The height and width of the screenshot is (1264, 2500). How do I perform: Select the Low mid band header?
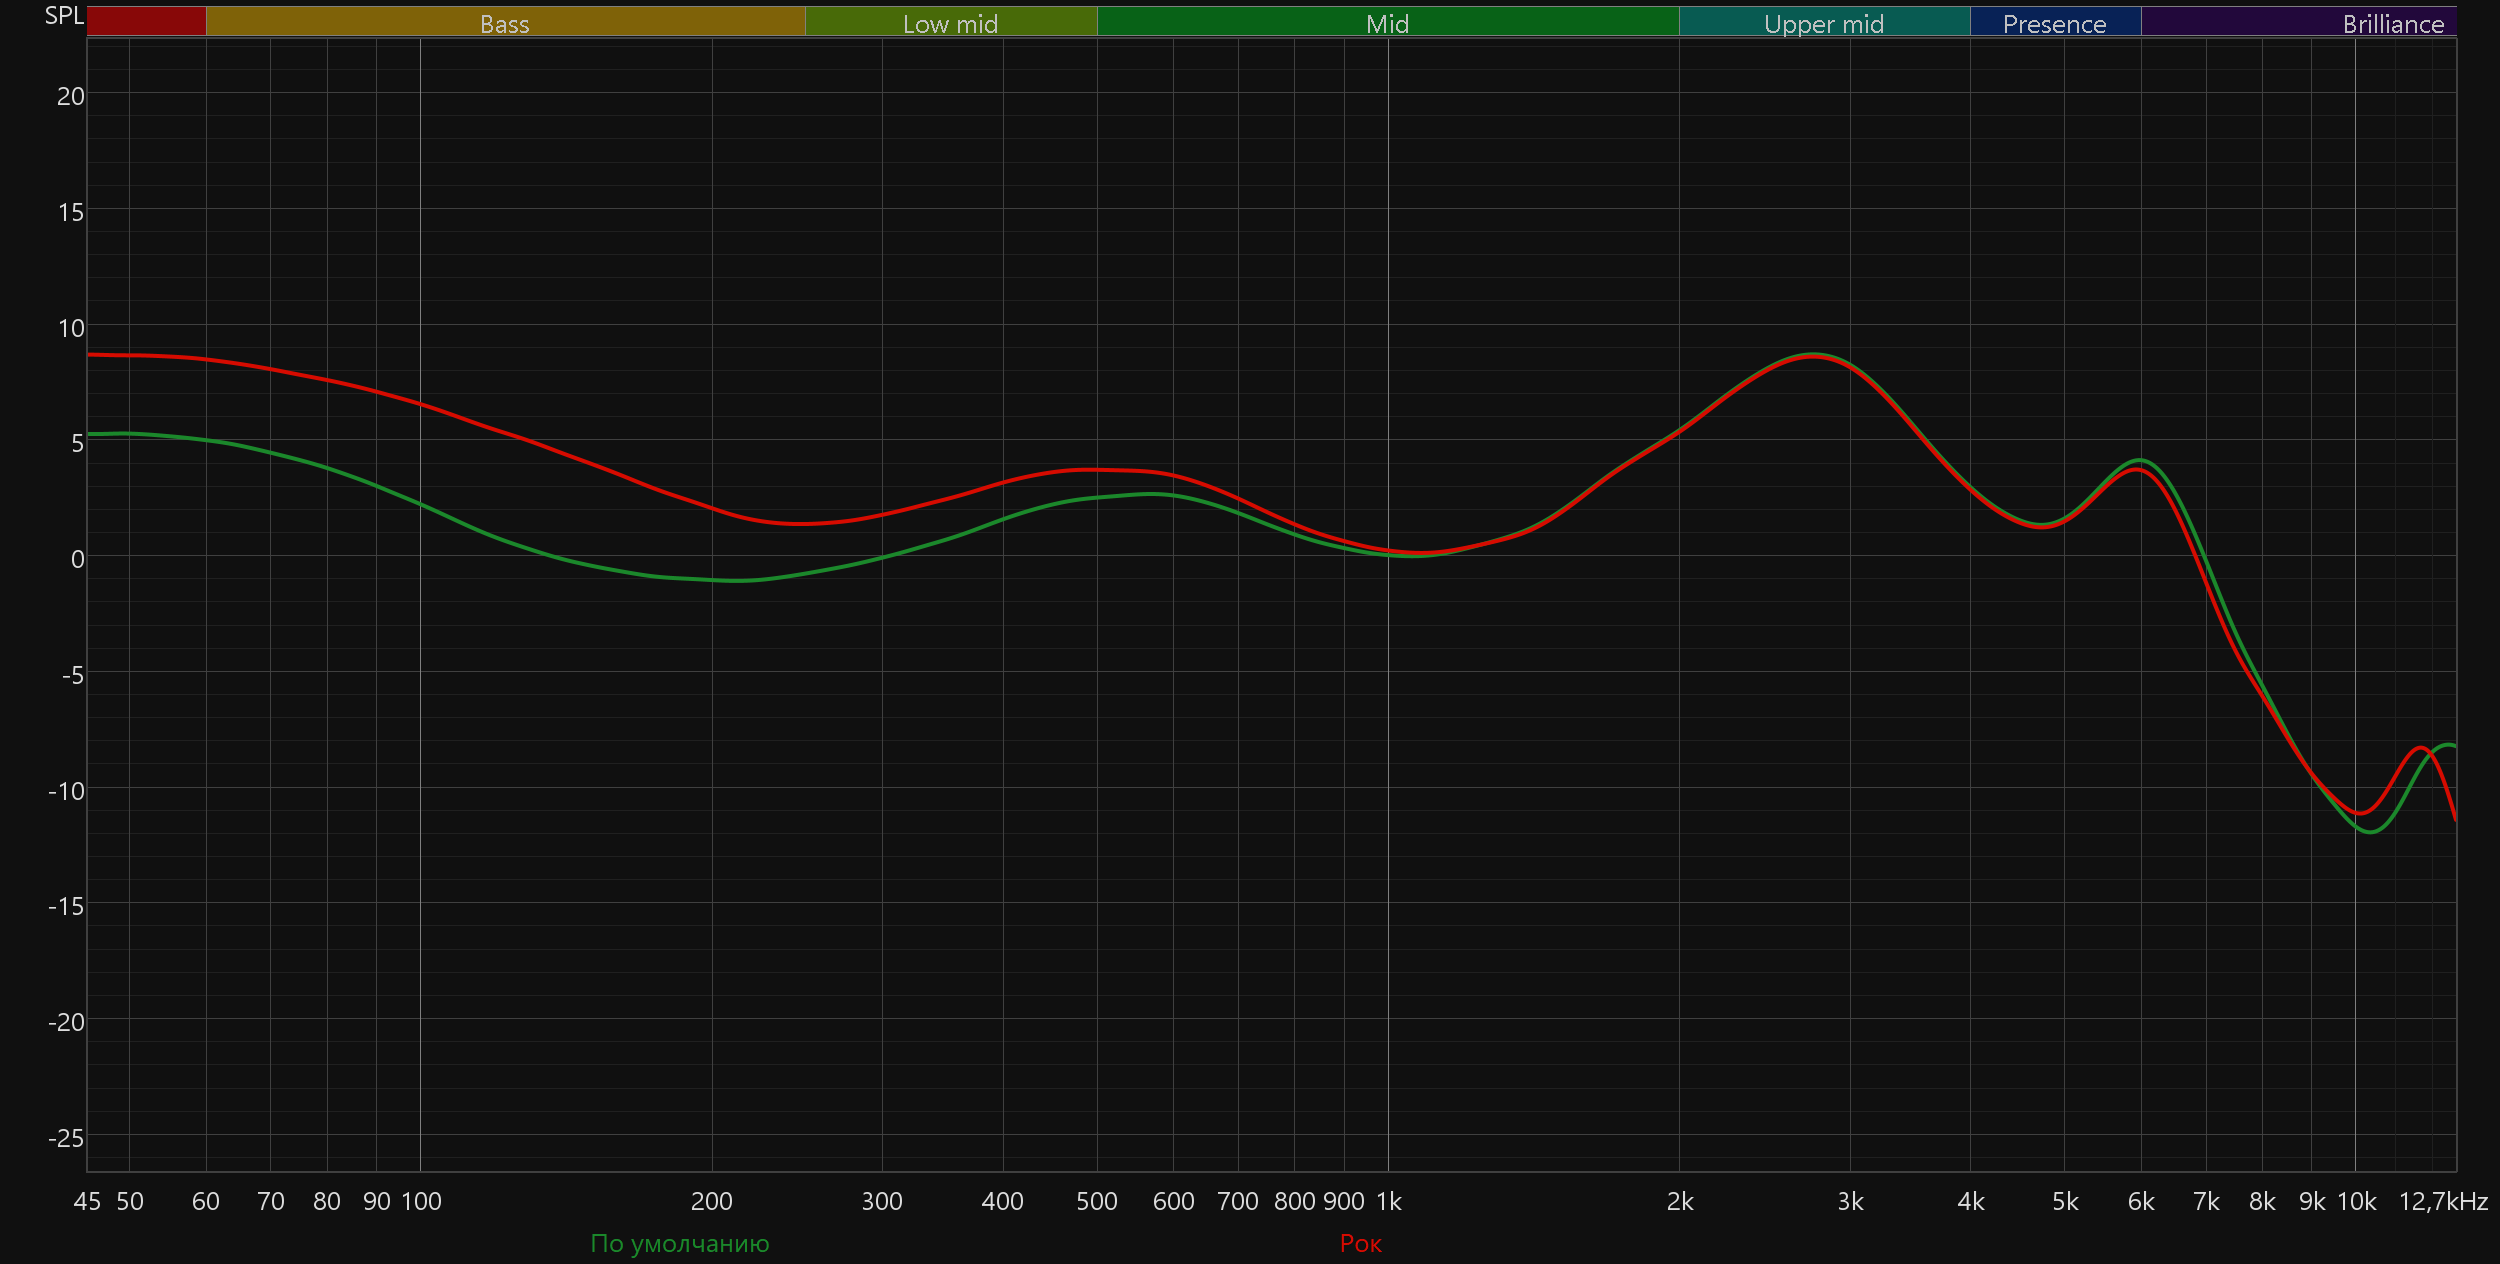[x=950, y=23]
